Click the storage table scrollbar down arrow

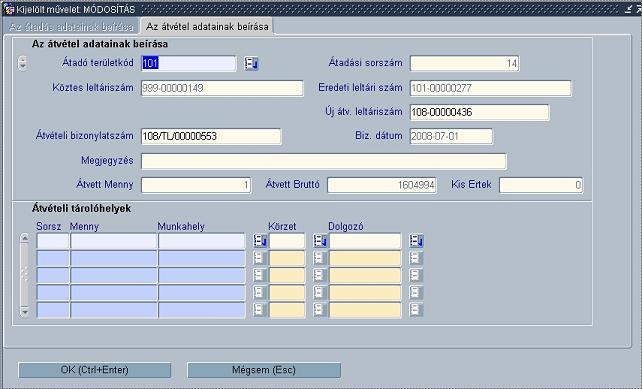tap(25, 312)
